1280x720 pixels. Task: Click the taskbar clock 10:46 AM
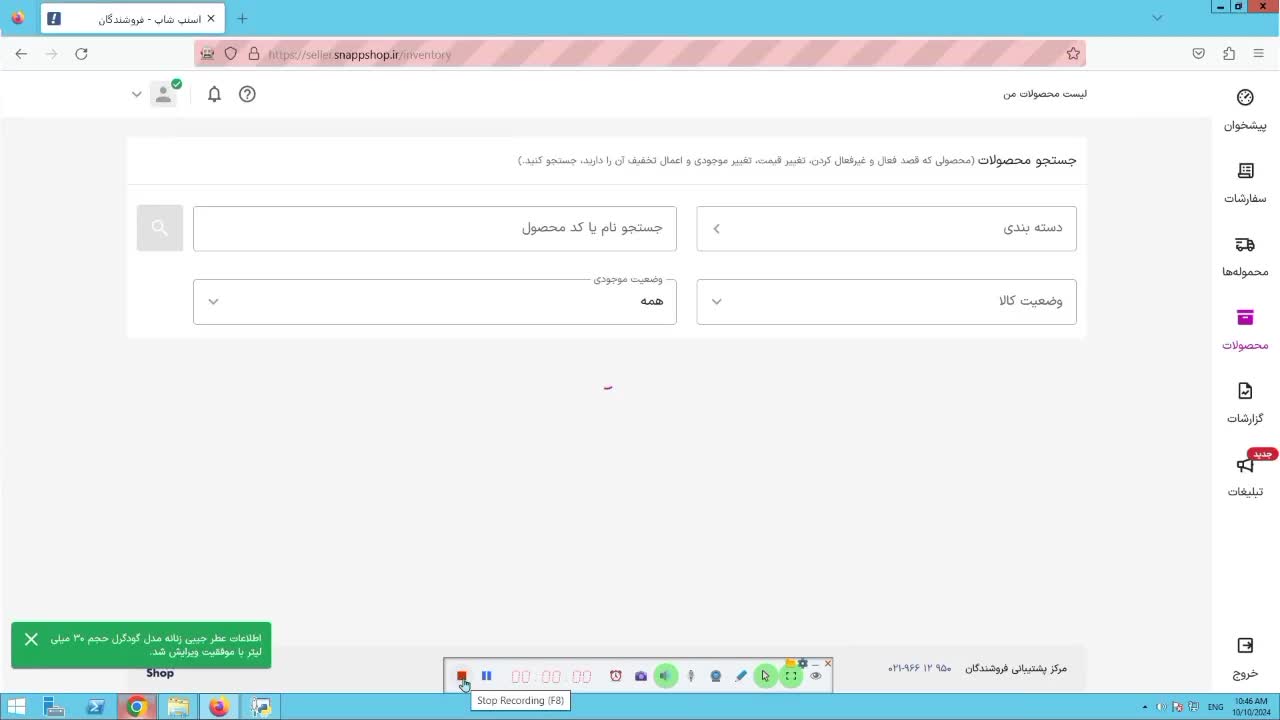(1251, 707)
